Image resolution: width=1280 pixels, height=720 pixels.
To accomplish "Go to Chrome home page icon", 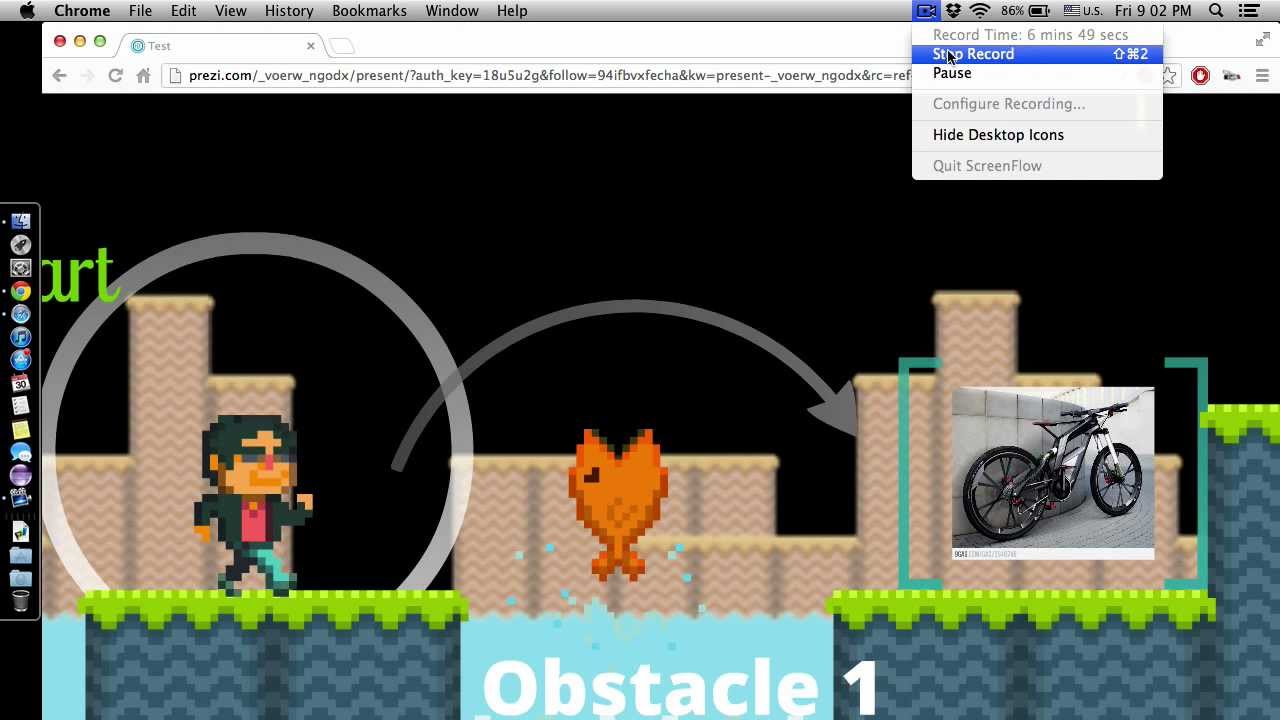I will (143, 76).
